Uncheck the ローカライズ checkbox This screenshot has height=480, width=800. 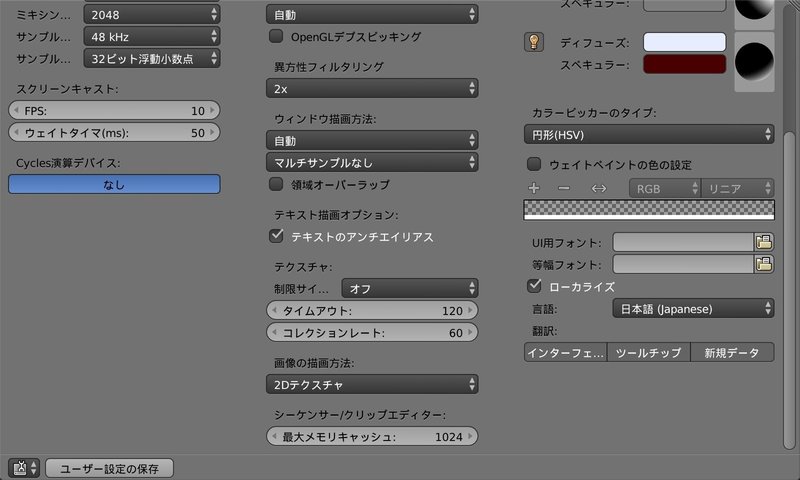534,286
